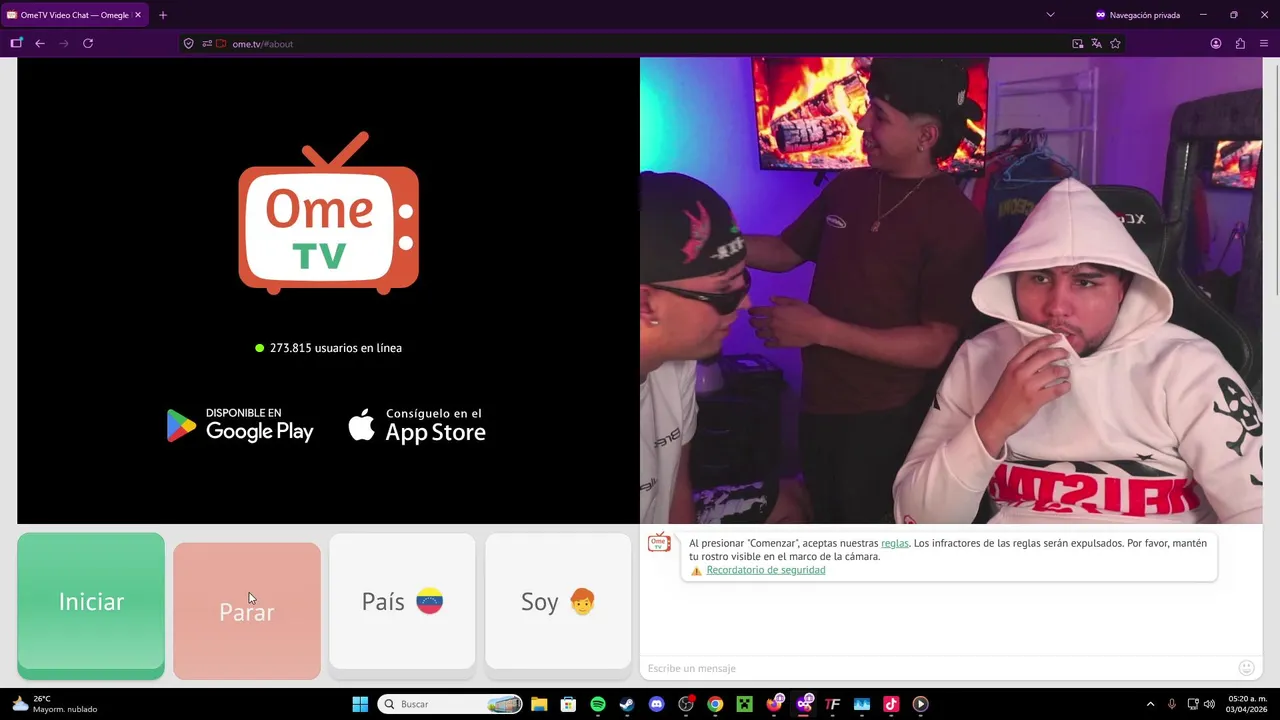Open the emoji picker in chat
Screen dimensions: 1280x720
pos(1246,668)
